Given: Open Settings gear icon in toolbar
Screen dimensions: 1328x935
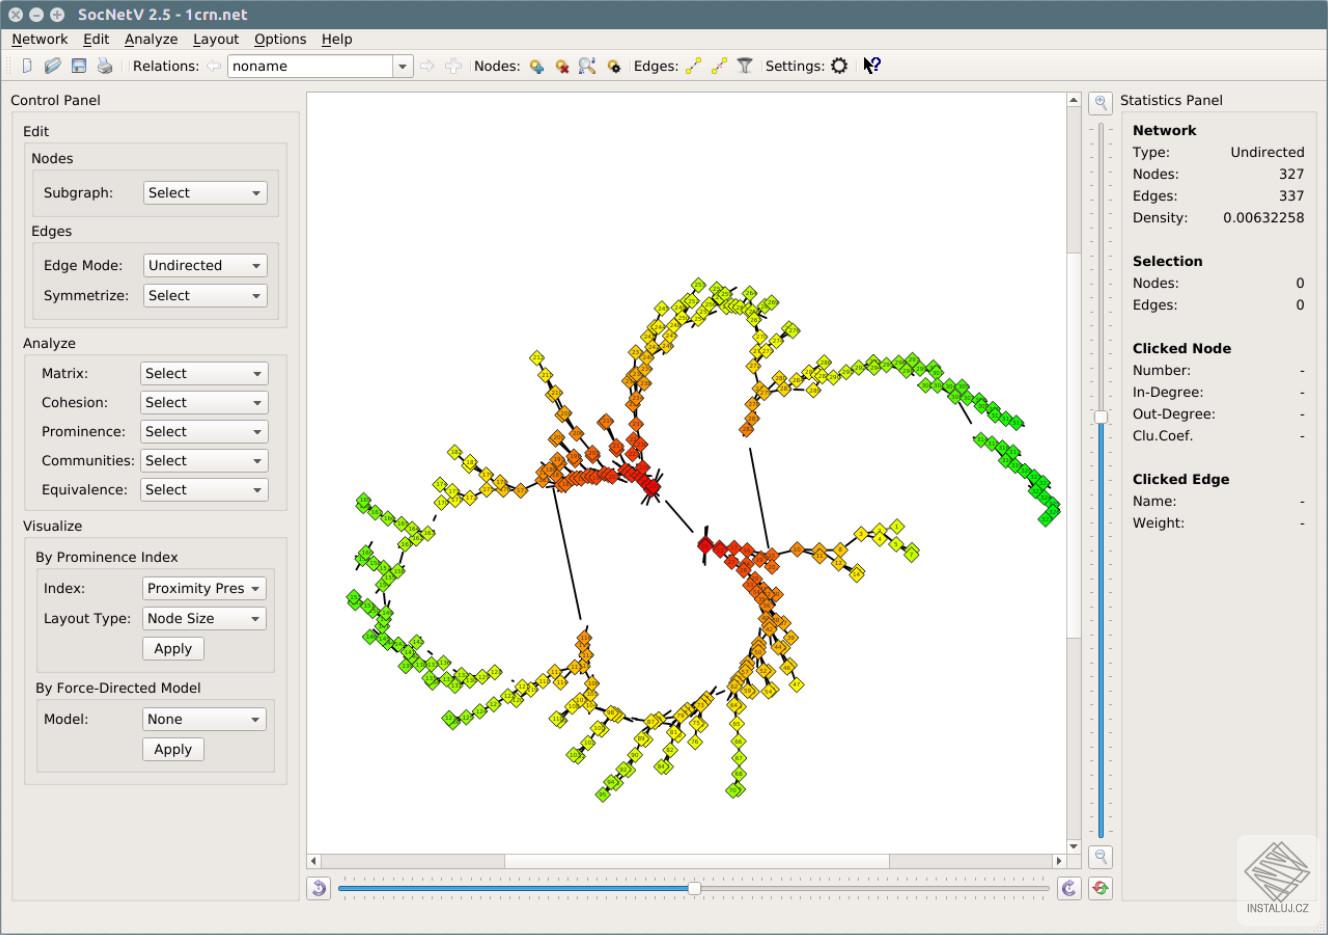Looking at the screenshot, I should [x=839, y=66].
